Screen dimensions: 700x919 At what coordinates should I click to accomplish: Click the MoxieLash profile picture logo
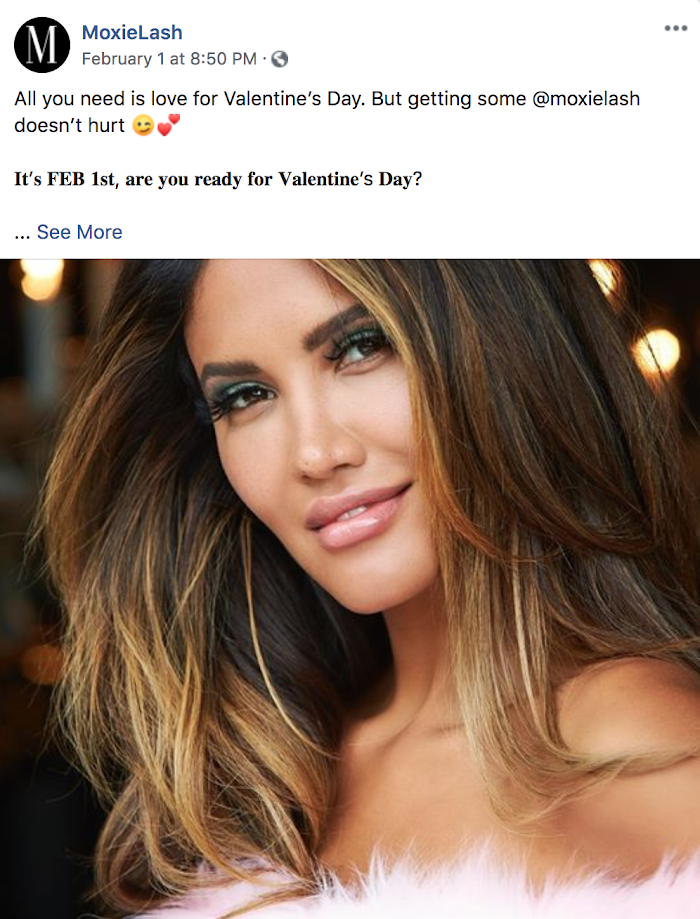(x=42, y=45)
